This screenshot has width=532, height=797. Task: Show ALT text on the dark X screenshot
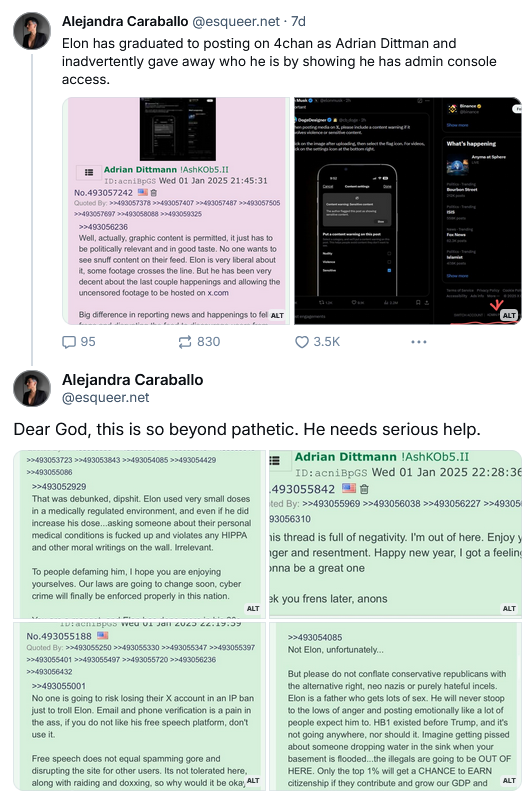point(509,315)
